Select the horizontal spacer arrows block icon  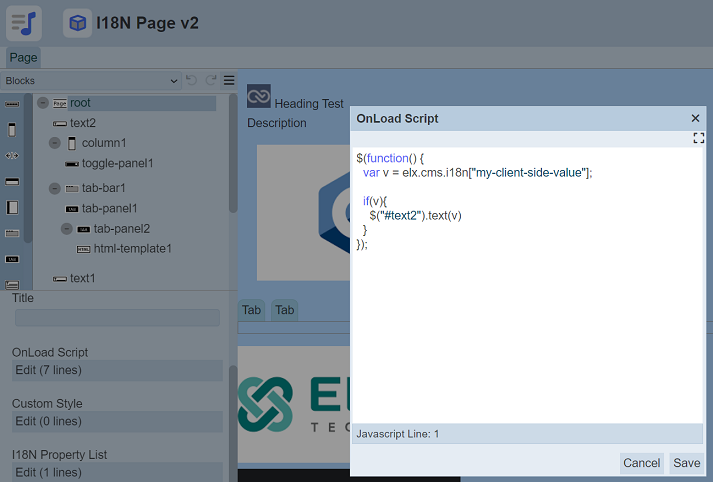(x=12, y=155)
